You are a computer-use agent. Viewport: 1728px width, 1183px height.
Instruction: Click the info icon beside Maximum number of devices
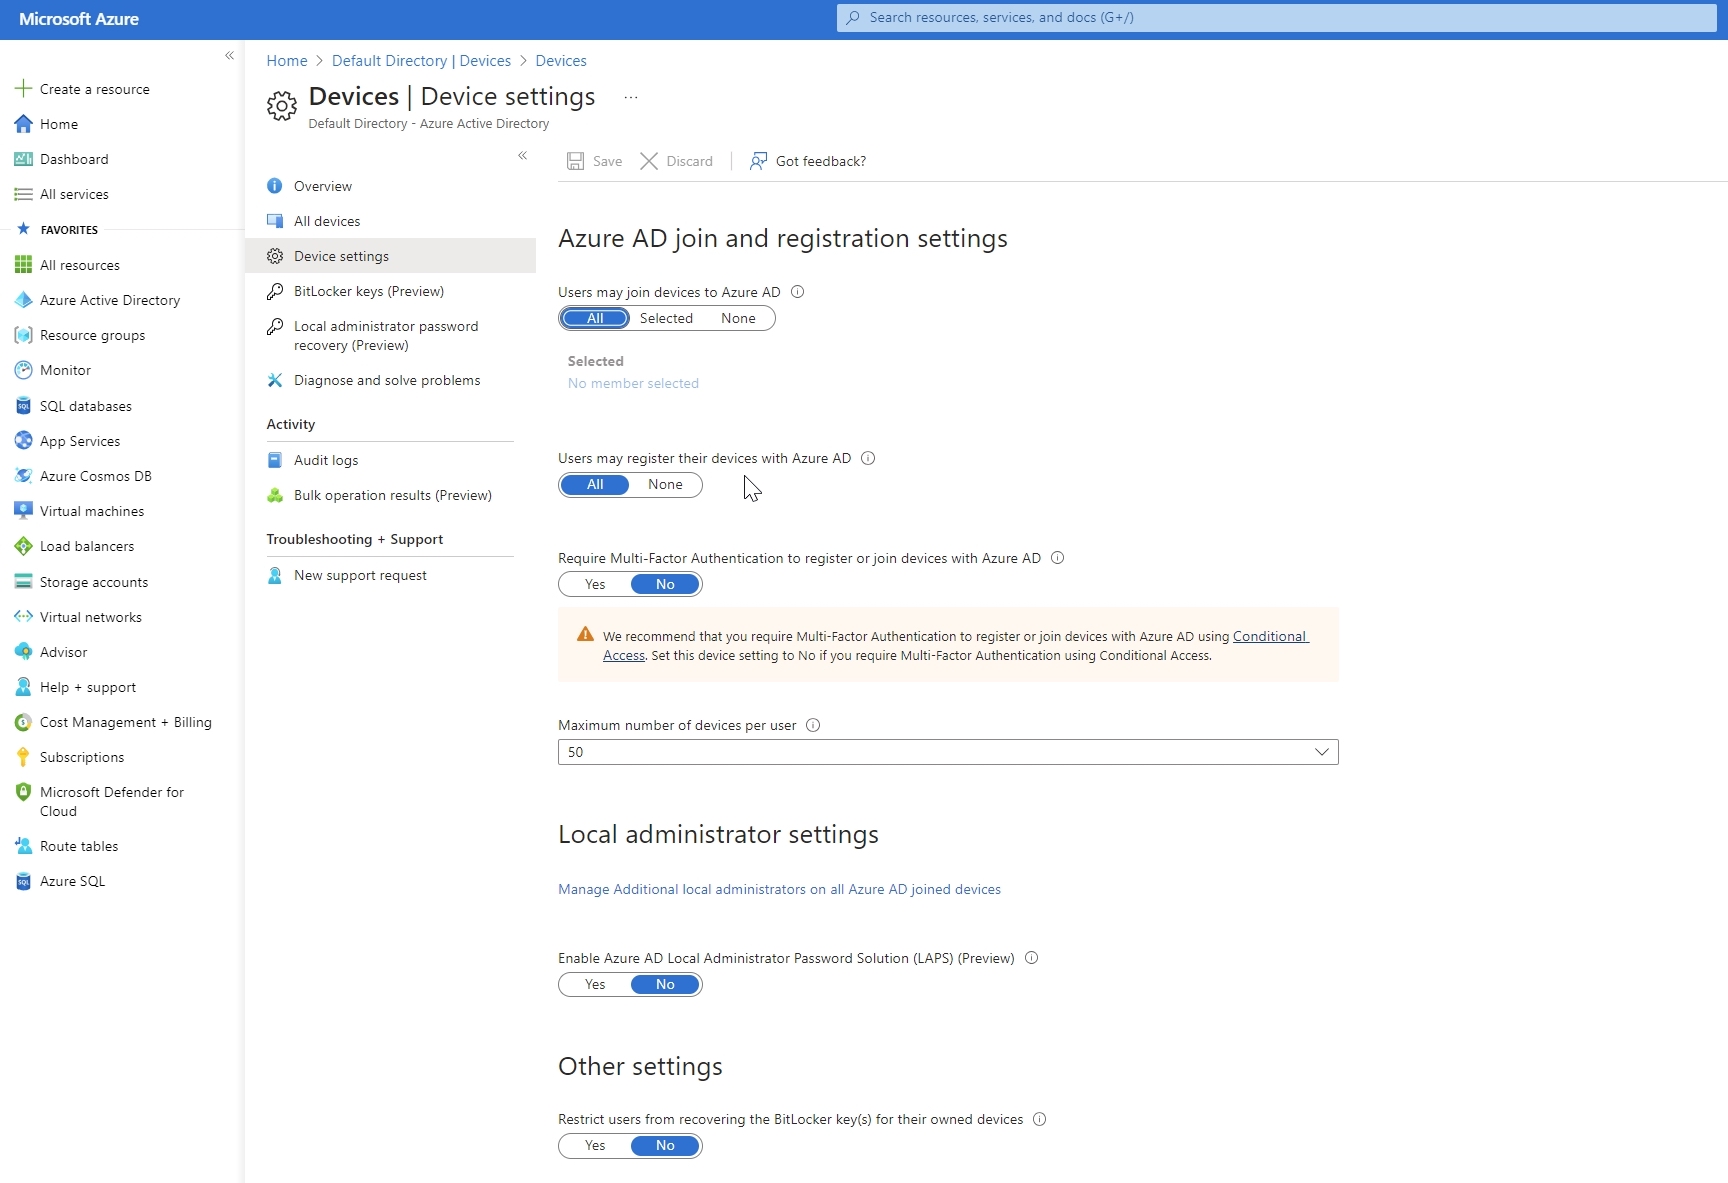click(813, 725)
